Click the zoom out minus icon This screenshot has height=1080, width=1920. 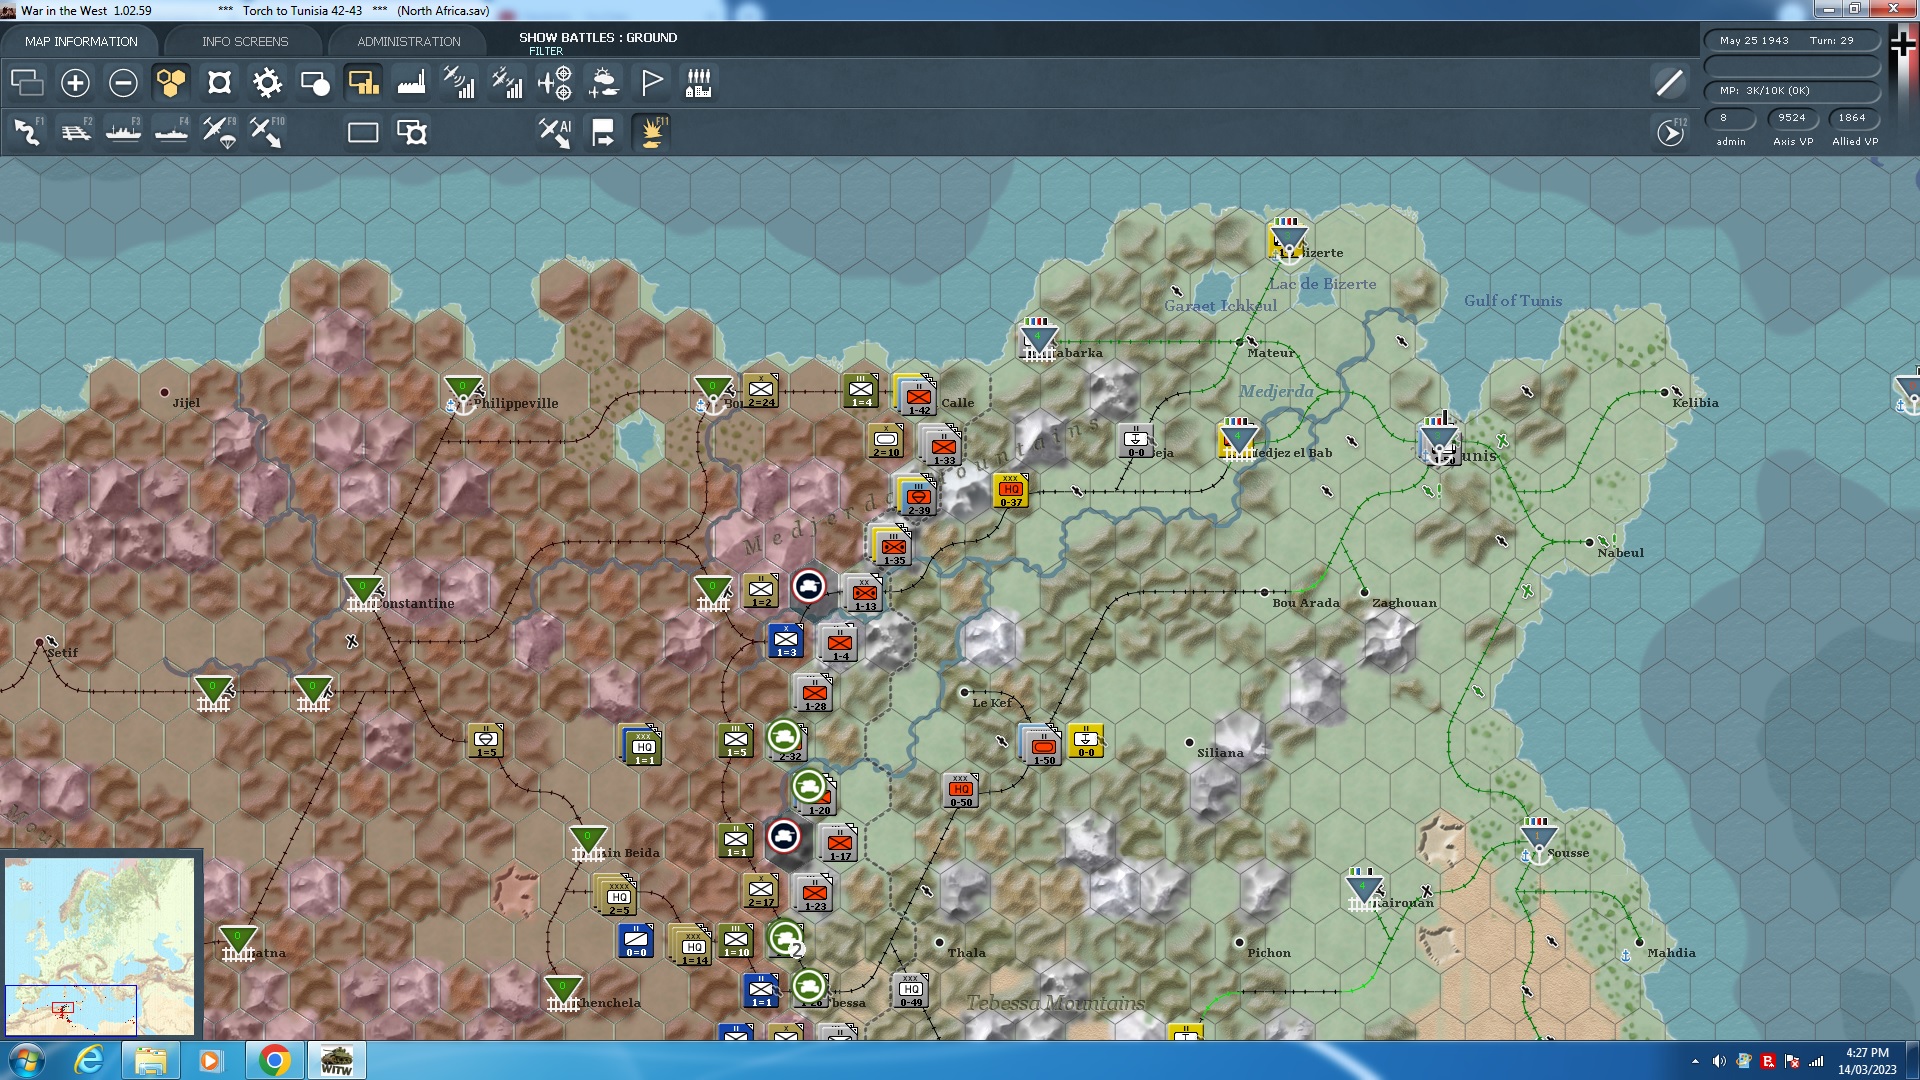[x=123, y=83]
